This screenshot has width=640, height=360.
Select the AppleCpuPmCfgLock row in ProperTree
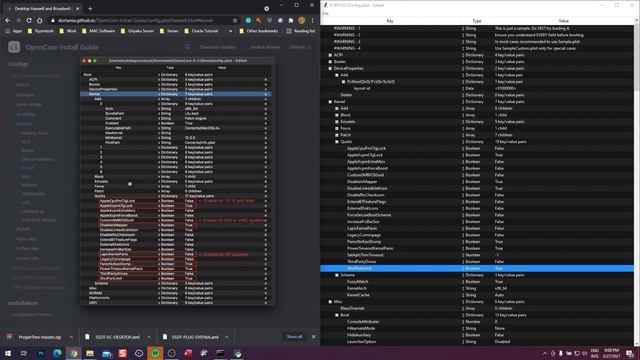coord(477,148)
